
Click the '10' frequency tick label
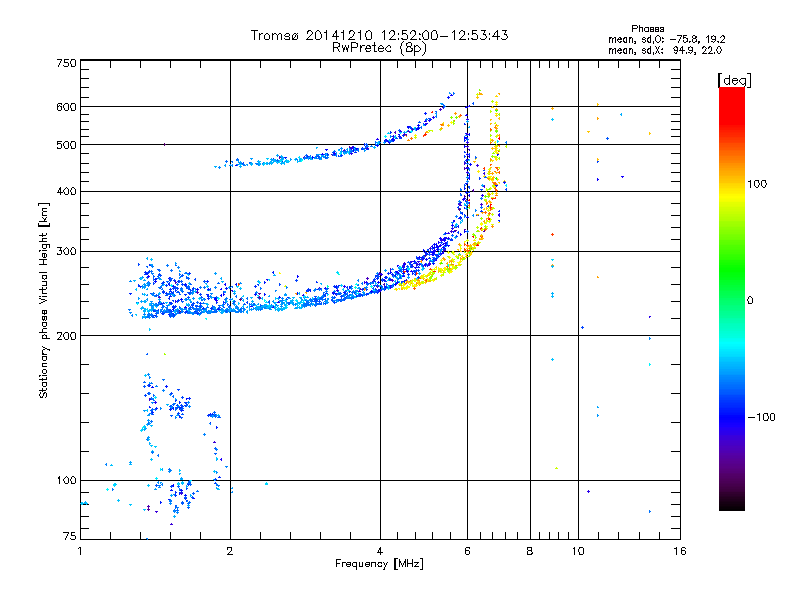pyautogui.click(x=578, y=551)
